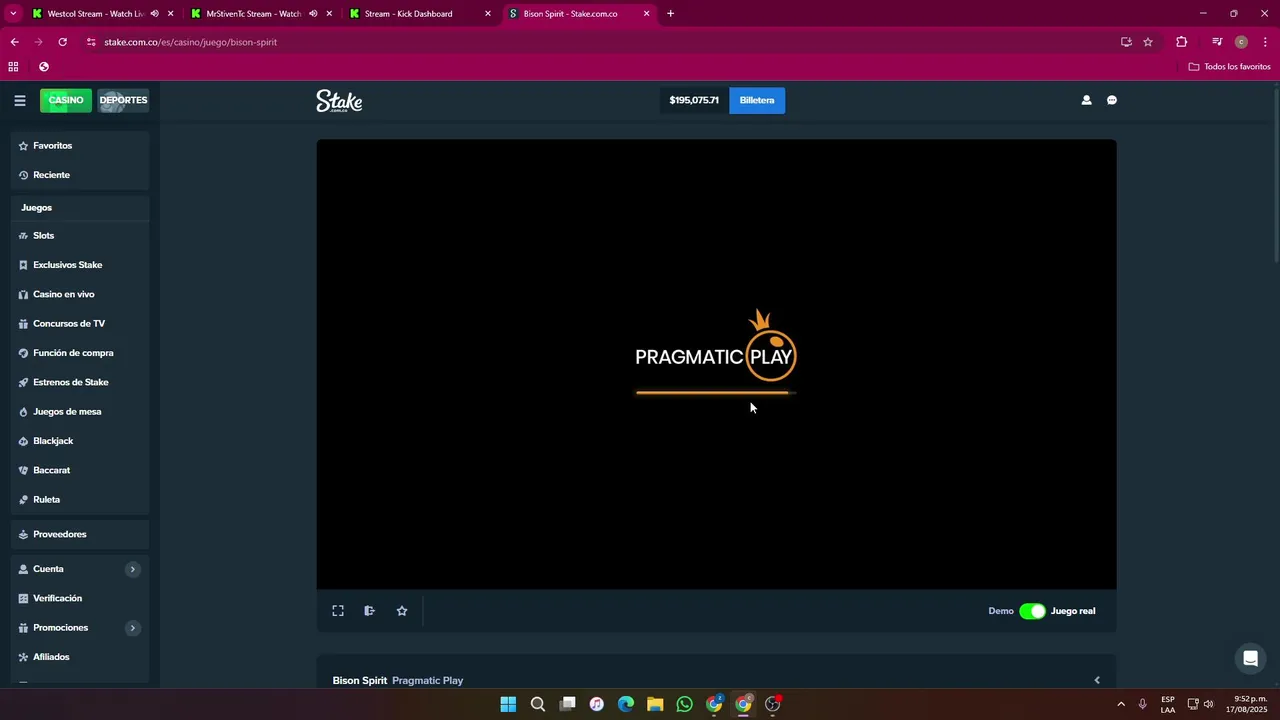Open iTunes music app from the taskbar
1280x720 pixels.
click(596, 704)
